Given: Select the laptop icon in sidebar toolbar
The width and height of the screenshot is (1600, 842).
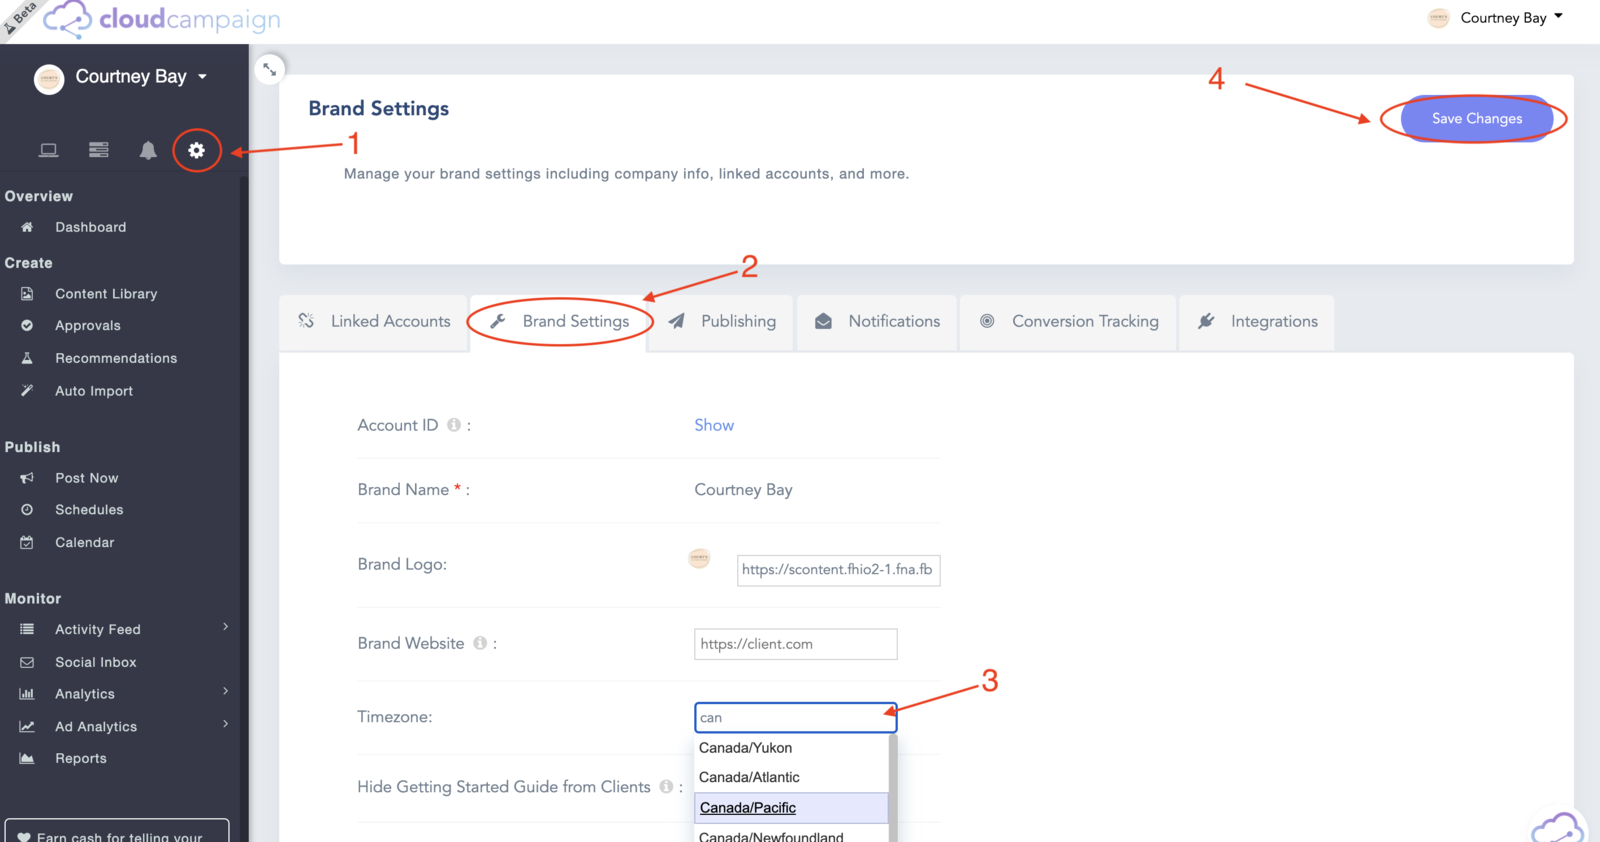Looking at the screenshot, I should point(48,150).
